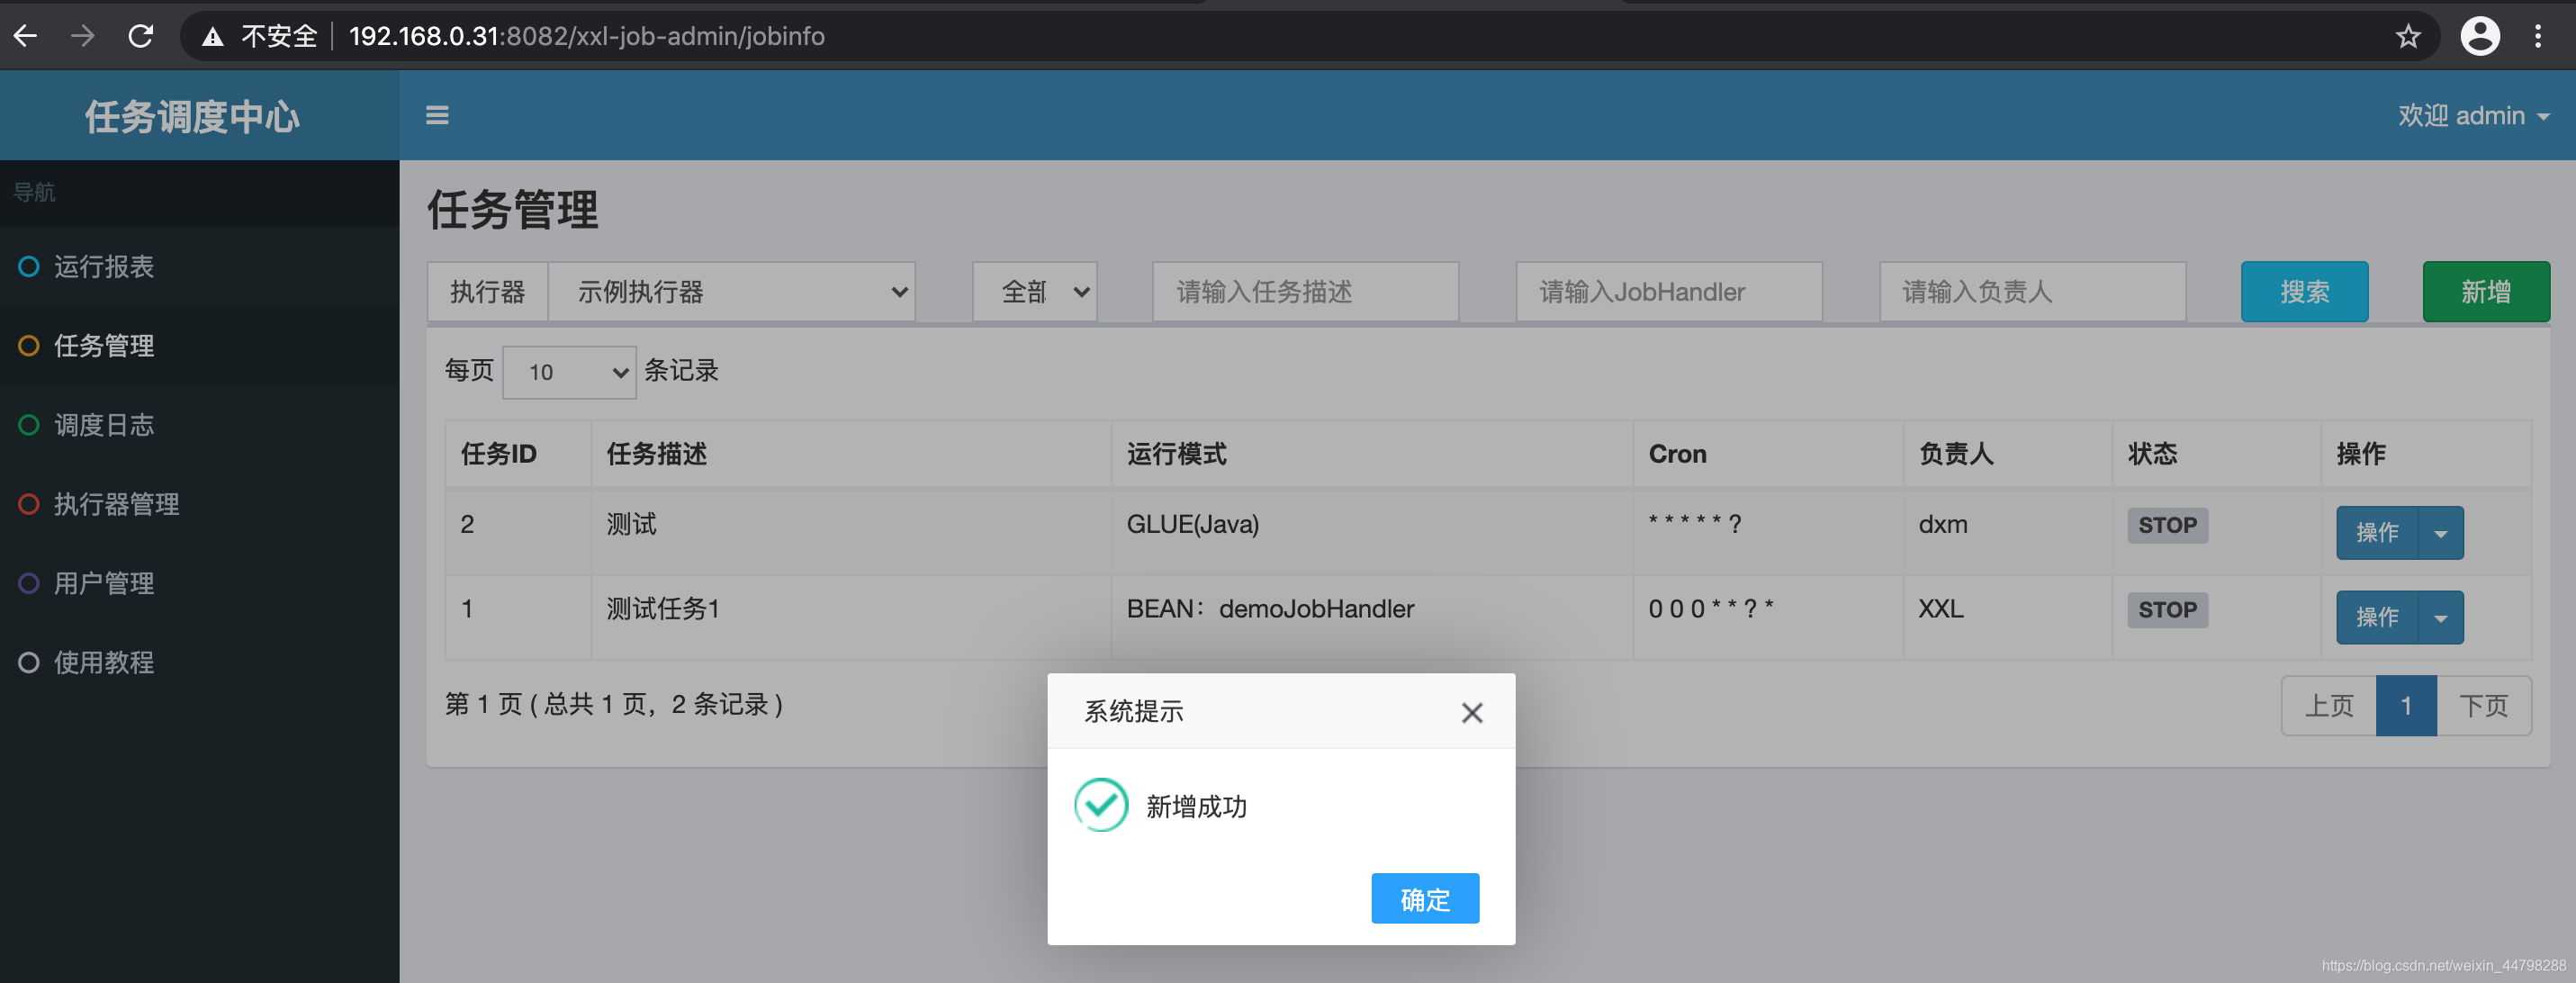The width and height of the screenshot is (2576, 983).
Task: Open the 全部 status filter dropdown
Action: [1034, 291]
